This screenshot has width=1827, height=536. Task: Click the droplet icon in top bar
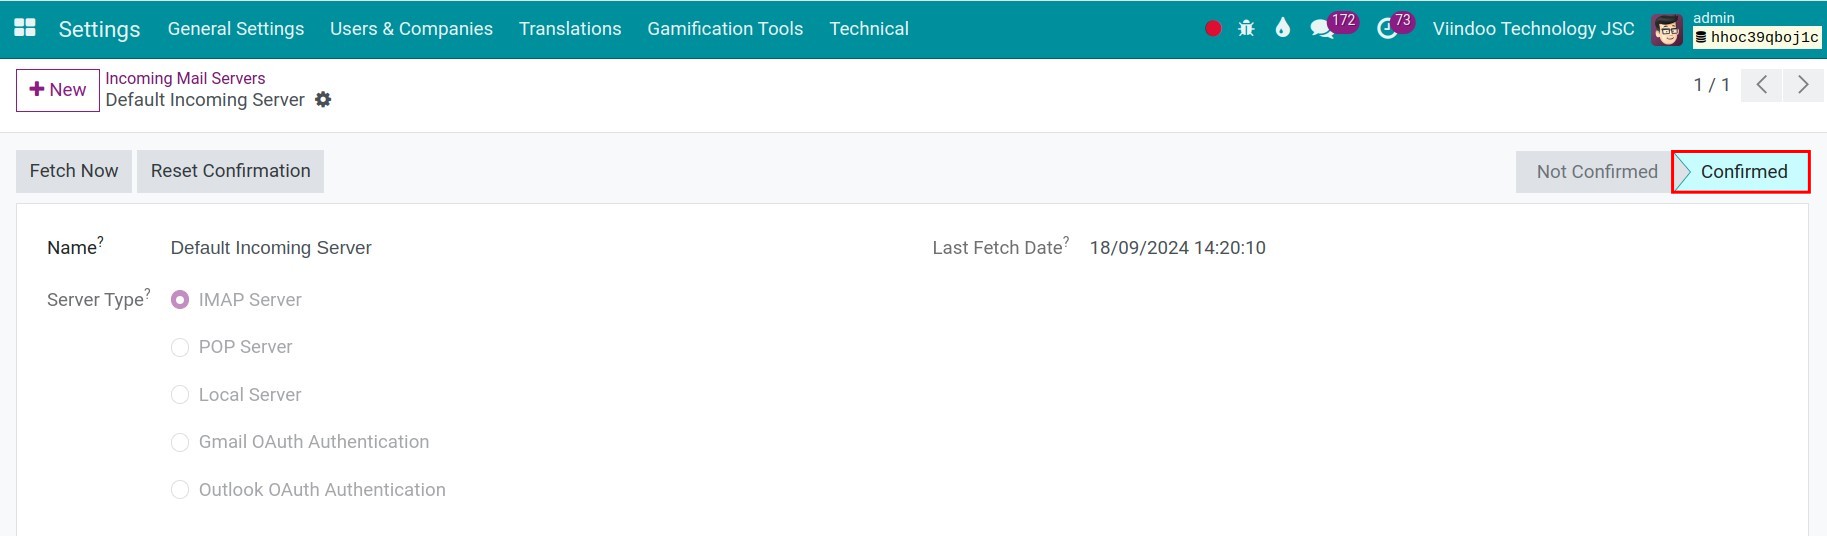[x=1283, y=28]
